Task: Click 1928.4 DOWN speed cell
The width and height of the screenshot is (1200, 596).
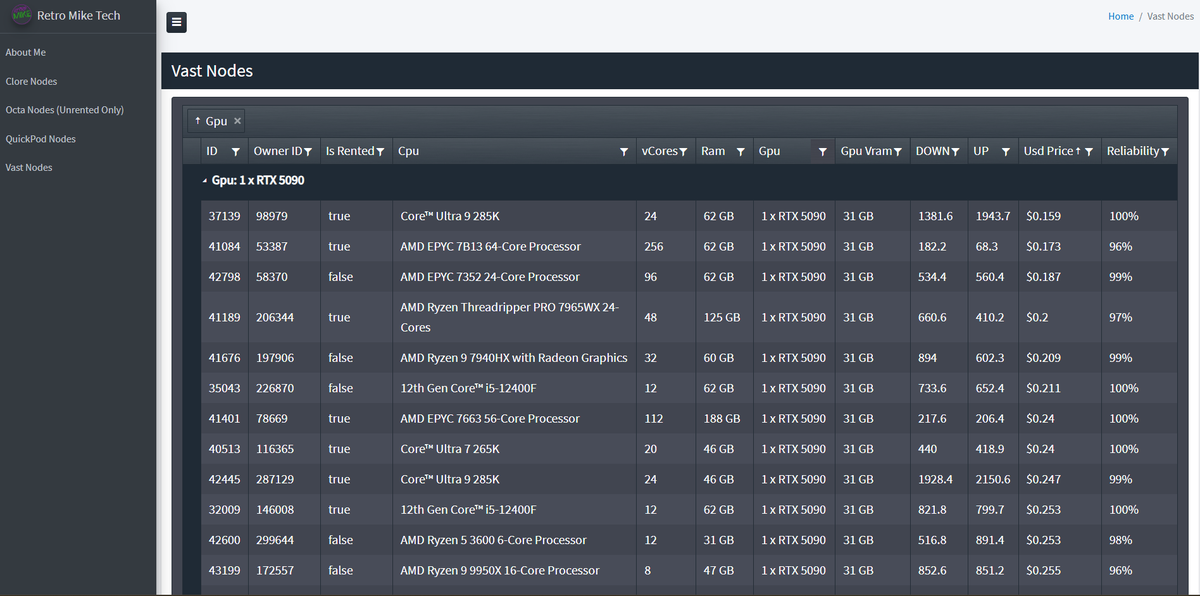Action: click(x=939, y=479)
